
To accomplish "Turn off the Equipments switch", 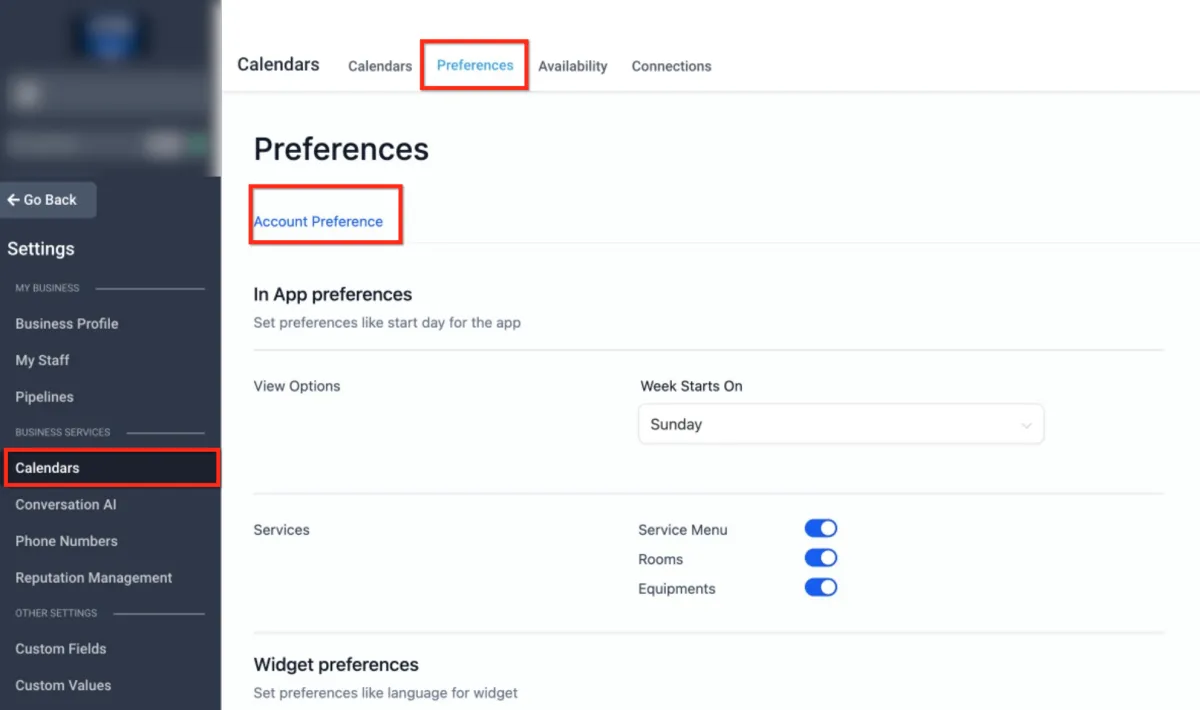I will click(821, 588).
